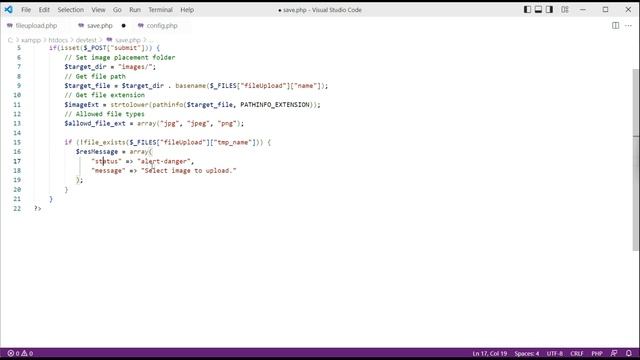Switch to the fileupload.php tab

click(36, 25)
